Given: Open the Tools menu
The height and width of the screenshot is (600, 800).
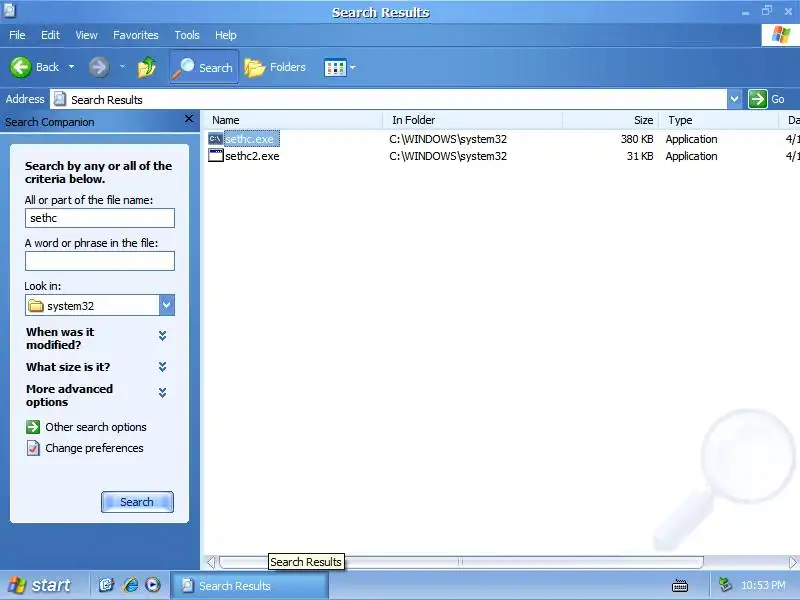Looking at the screenshot, I should coord(187,35).
